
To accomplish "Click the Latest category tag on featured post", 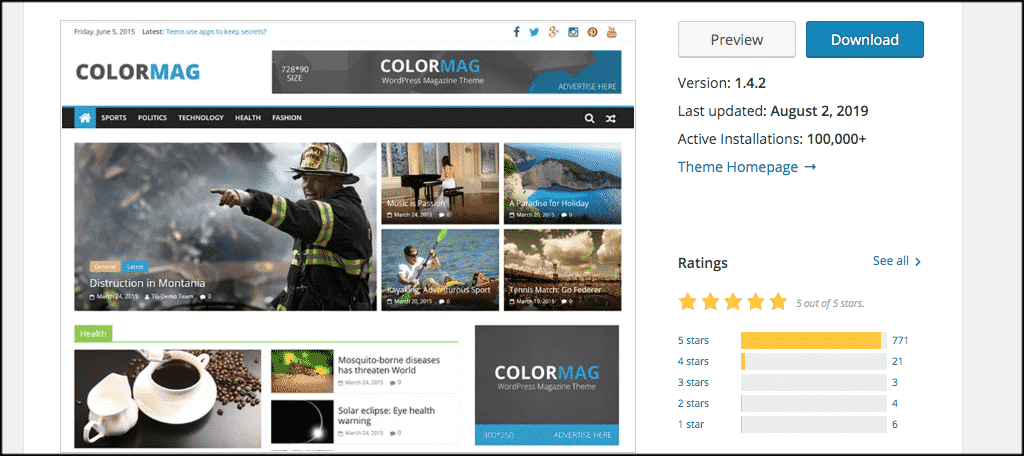I will click(135, 267).
